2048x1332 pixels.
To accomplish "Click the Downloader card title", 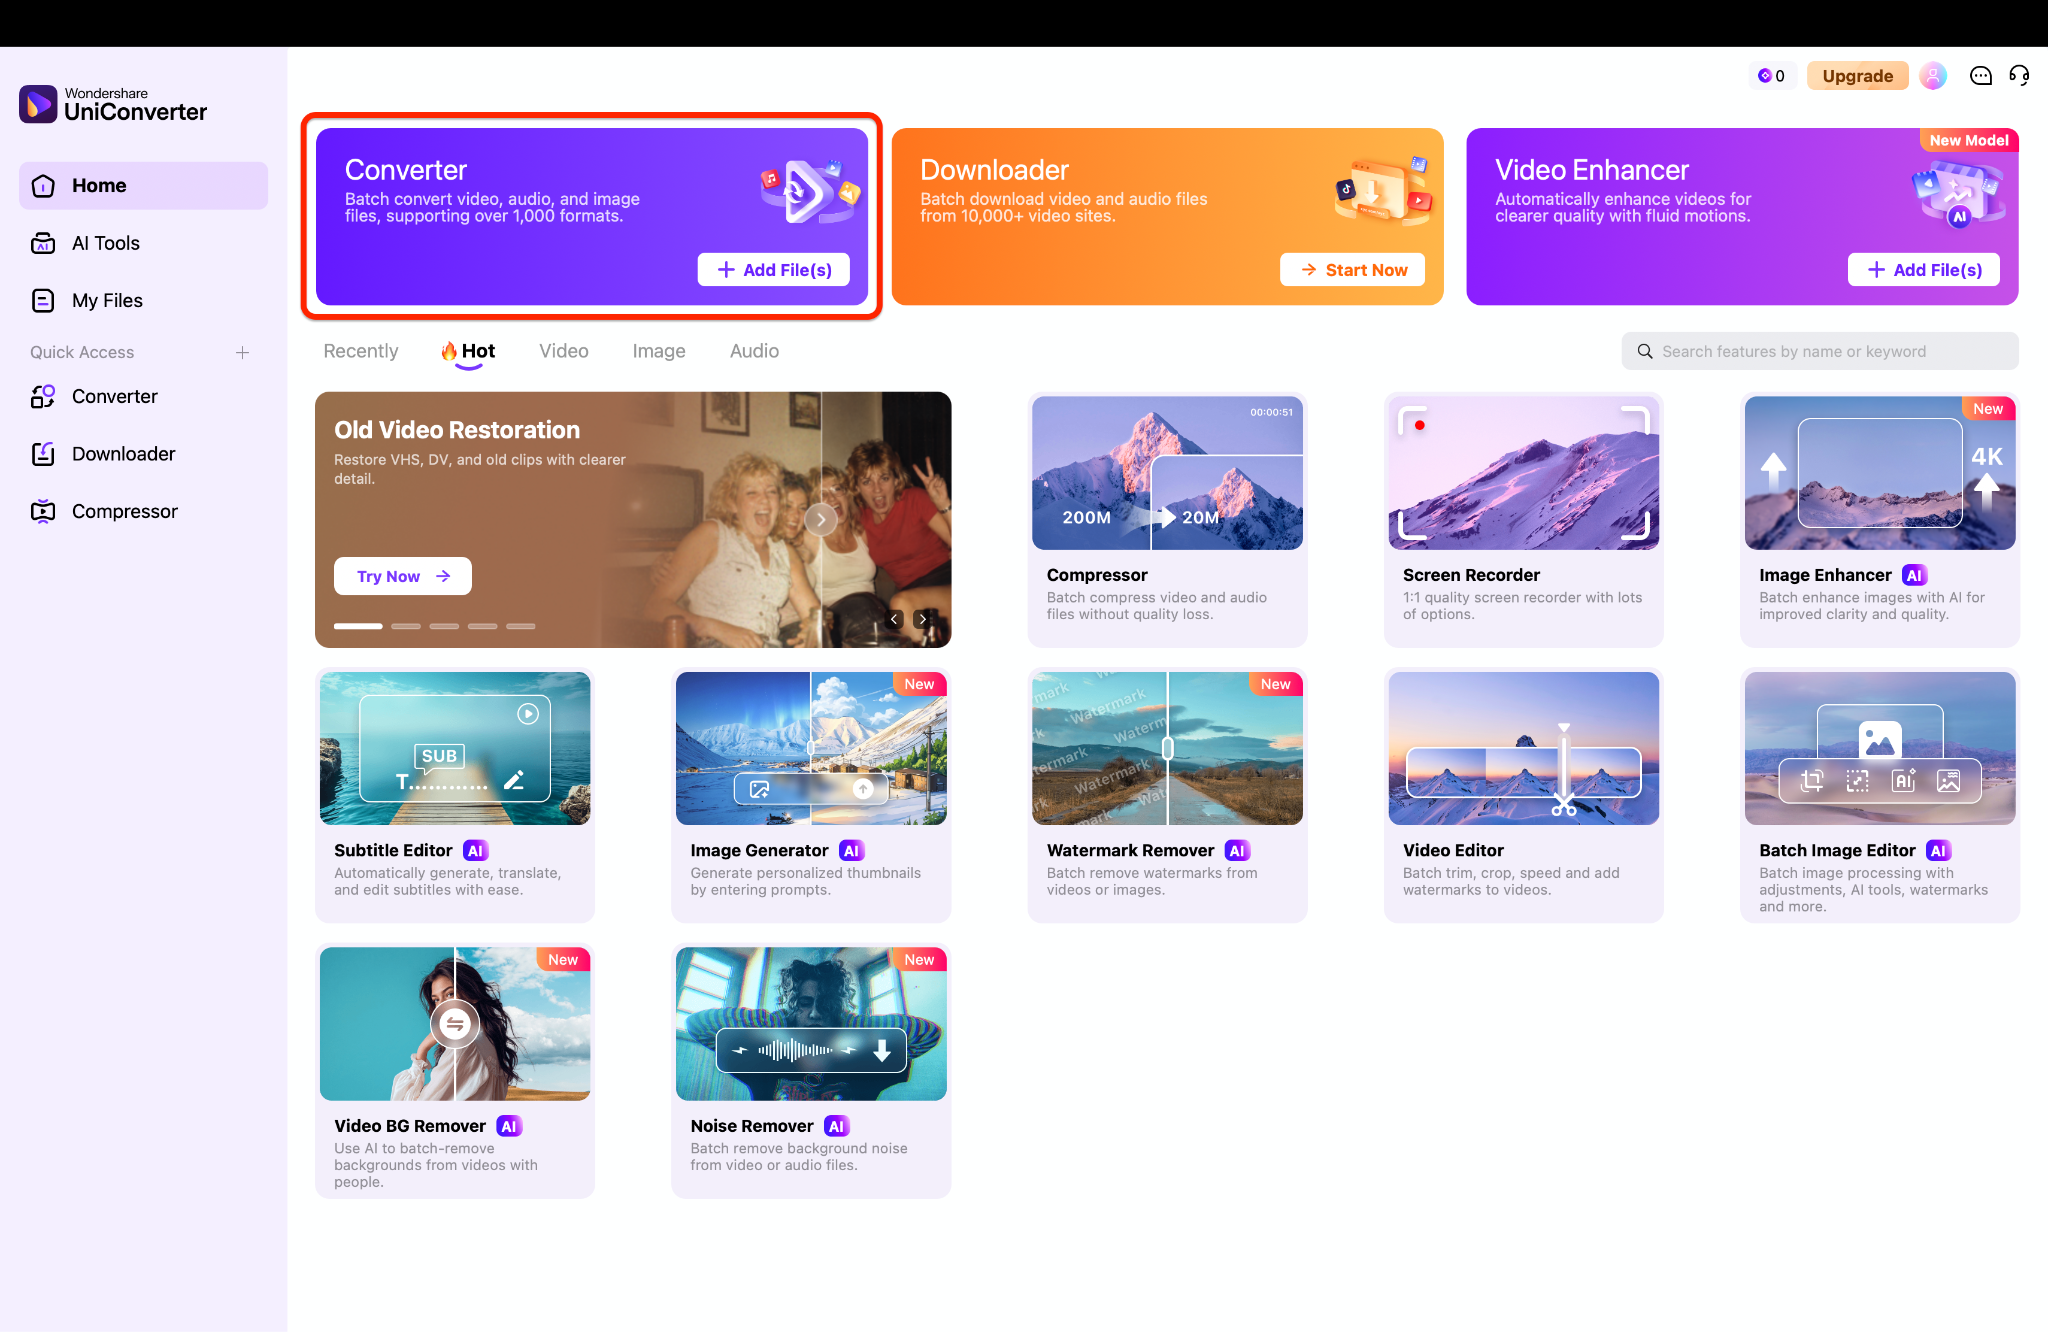I will (x=994, y=170).
